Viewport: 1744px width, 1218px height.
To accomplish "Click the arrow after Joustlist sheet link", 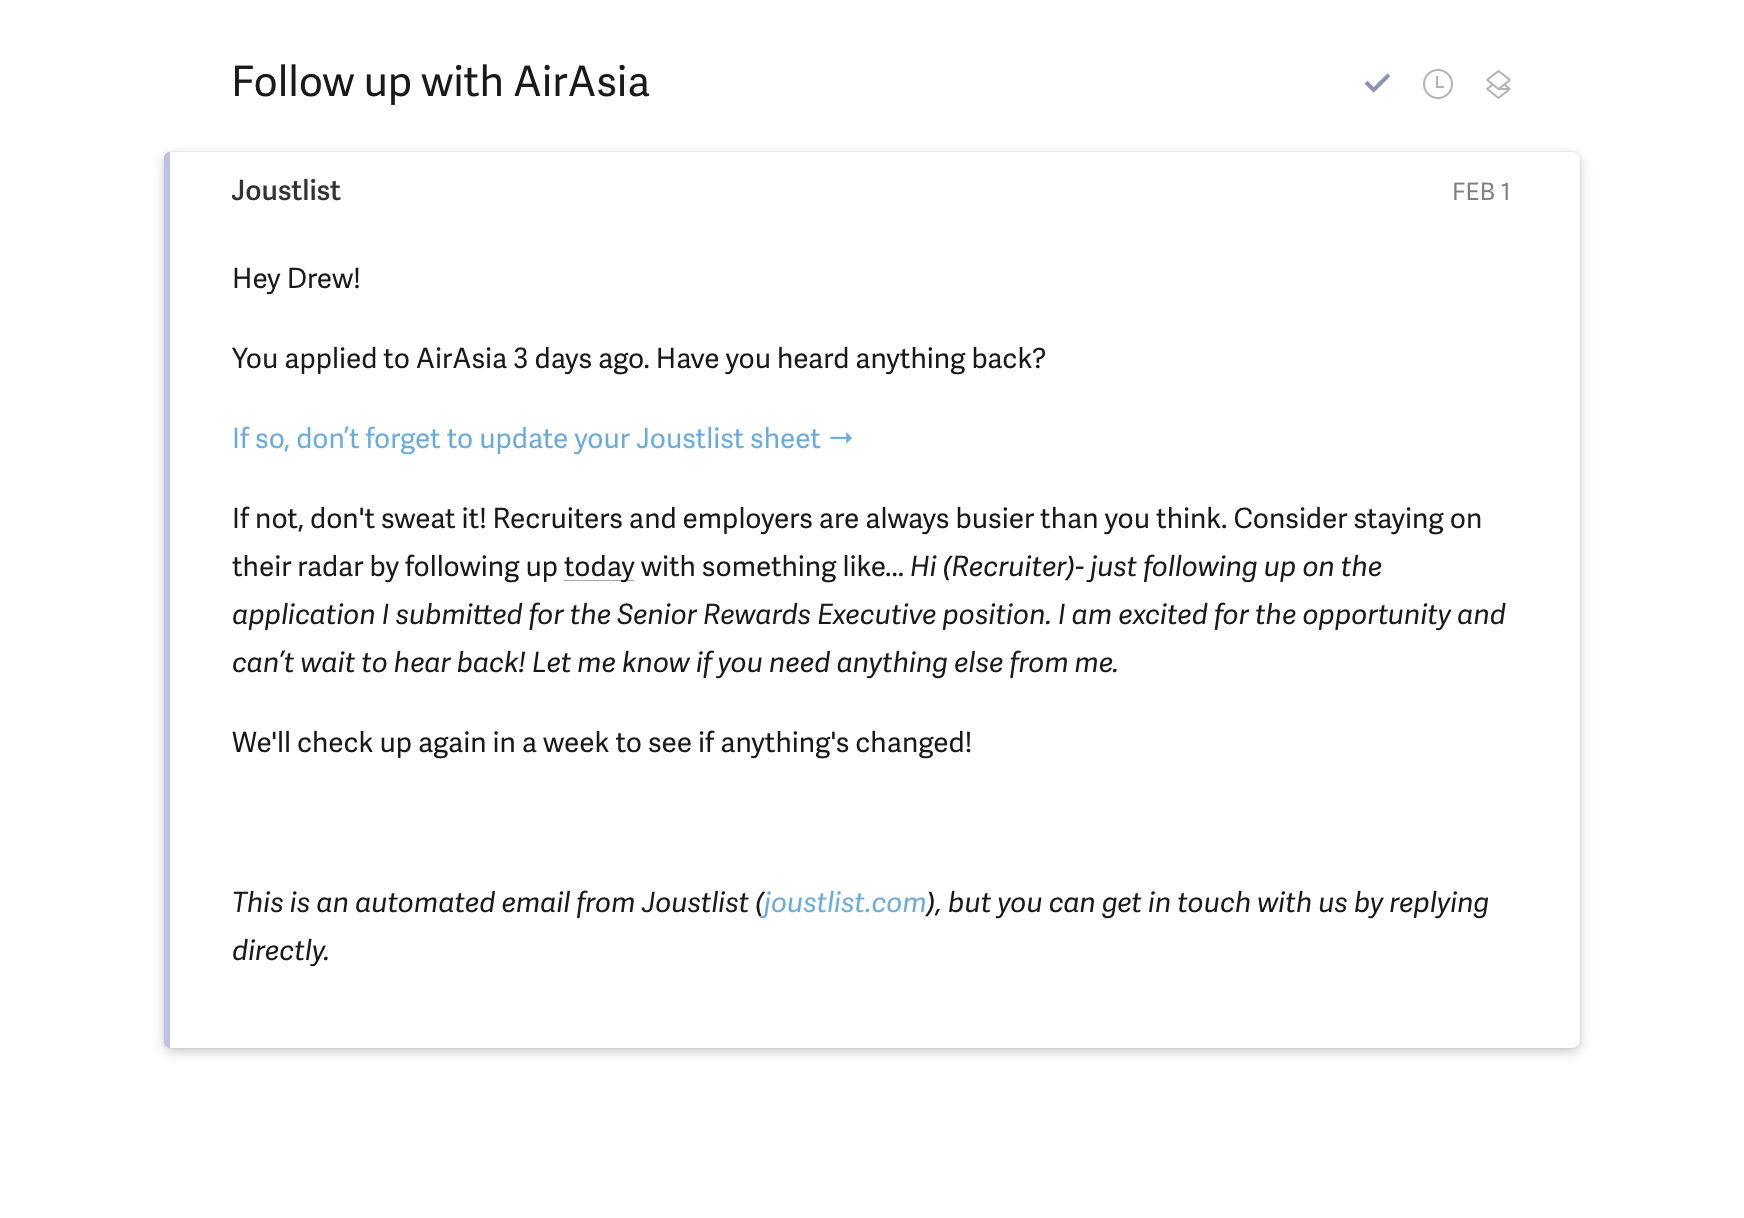I will pos(841,438).
